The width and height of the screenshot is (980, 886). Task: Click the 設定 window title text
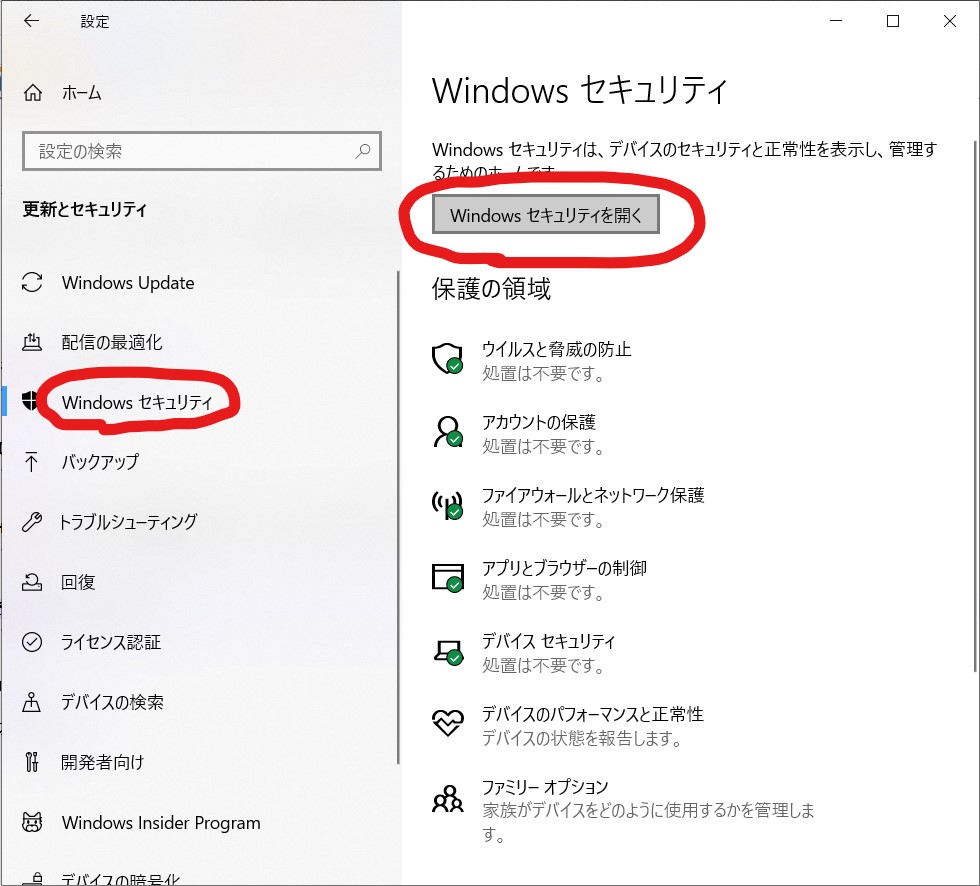[x=95, y=21]
